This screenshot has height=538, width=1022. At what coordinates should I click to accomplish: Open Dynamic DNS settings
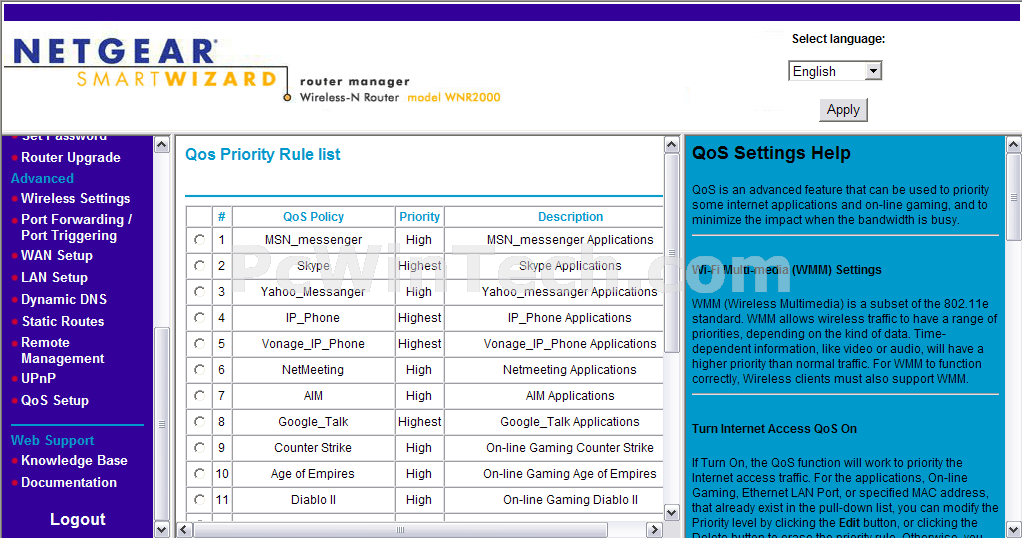pyautogui.click(x=64, y=300)
